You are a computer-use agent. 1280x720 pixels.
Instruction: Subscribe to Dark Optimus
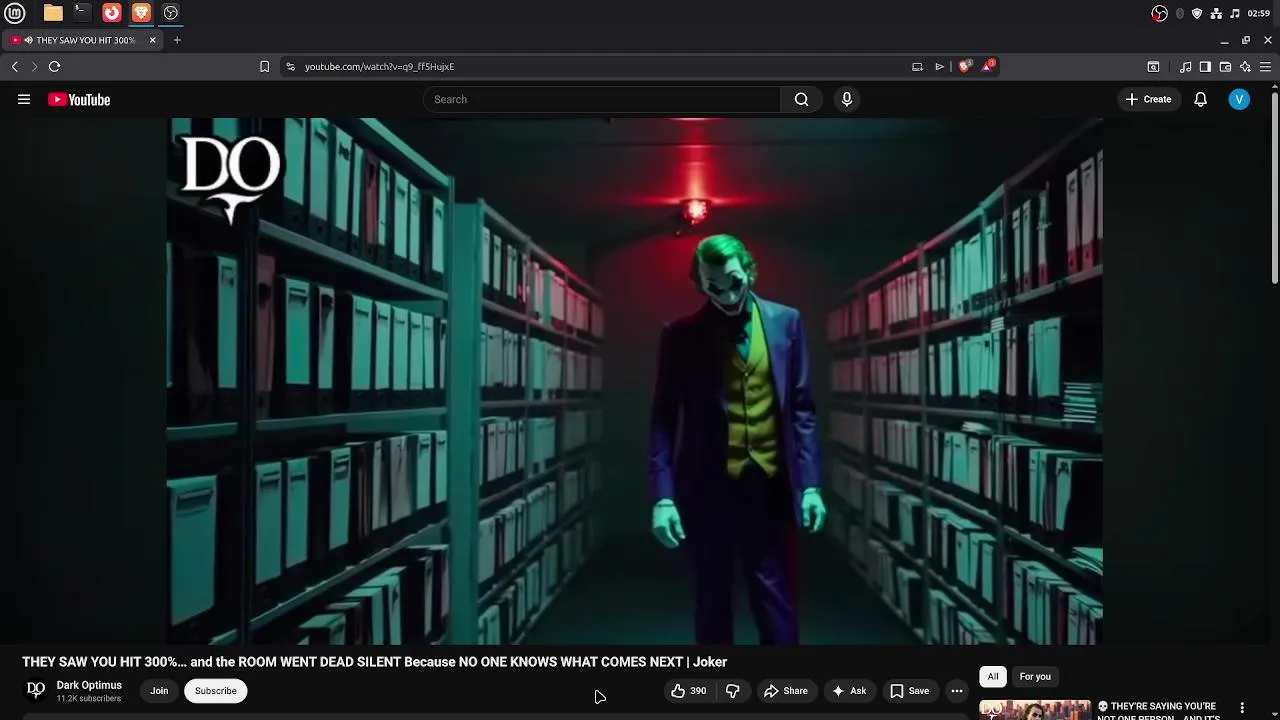coord(216,691)
